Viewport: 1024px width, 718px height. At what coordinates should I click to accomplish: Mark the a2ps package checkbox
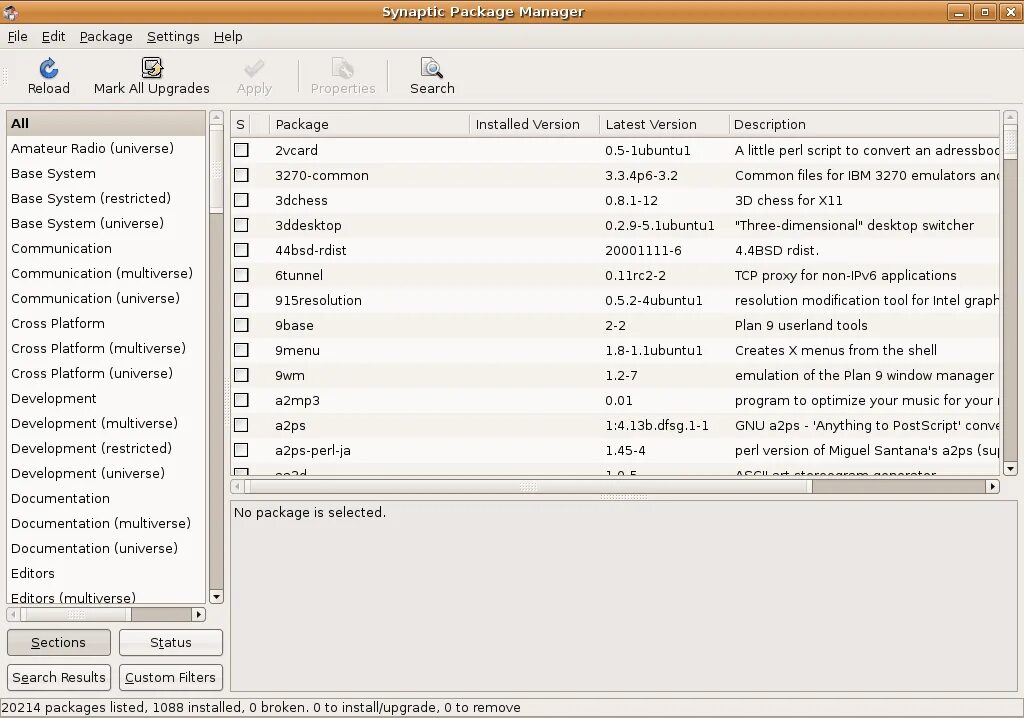click(242, 425)
